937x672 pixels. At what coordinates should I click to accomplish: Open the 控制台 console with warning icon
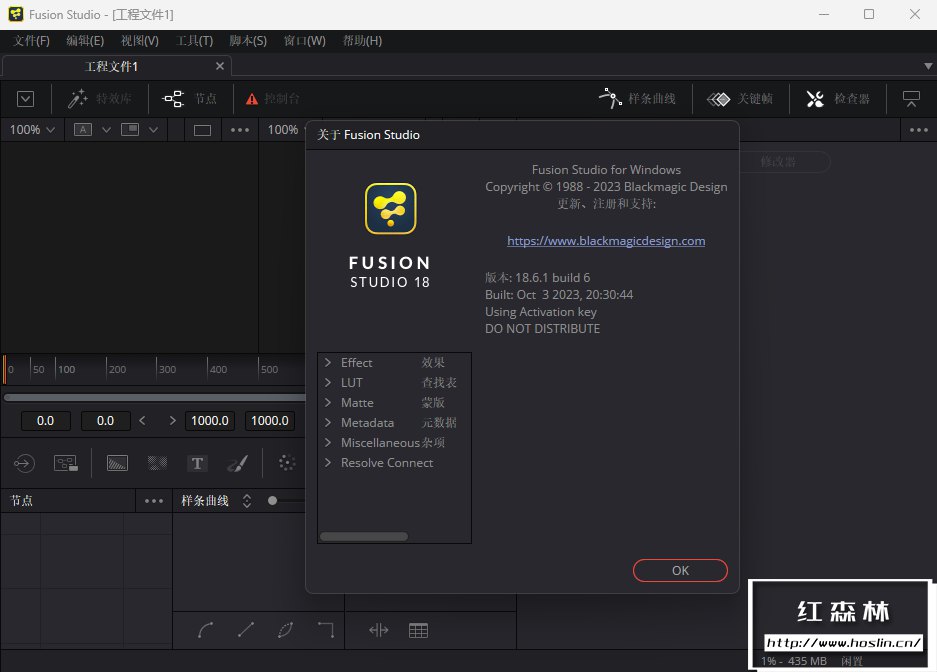pos(272,99)
